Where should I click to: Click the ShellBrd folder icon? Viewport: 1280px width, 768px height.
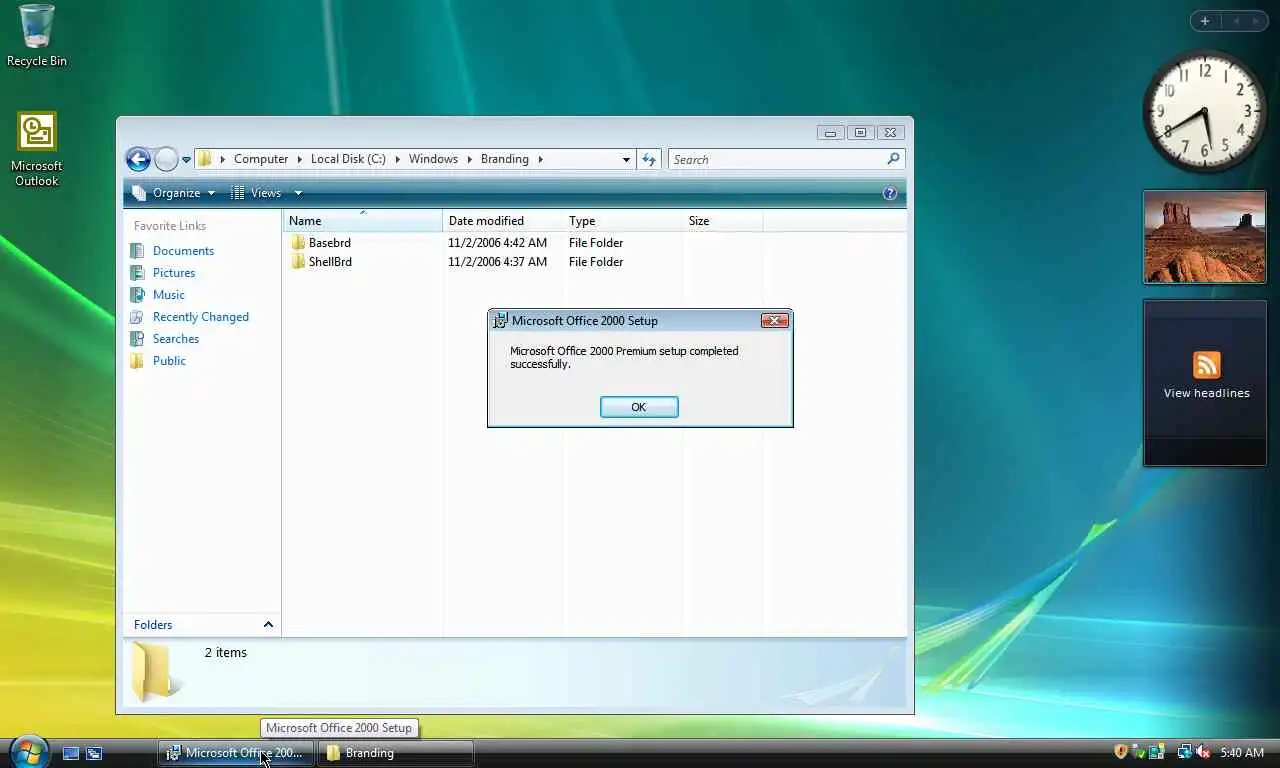298,262
